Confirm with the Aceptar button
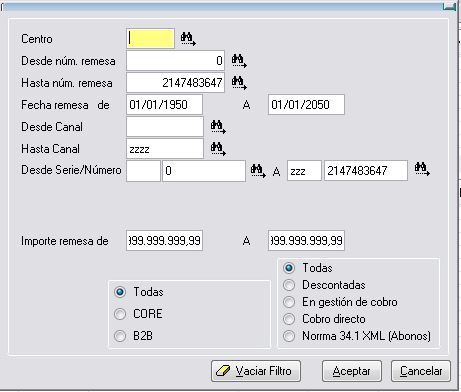 [352, 371]
